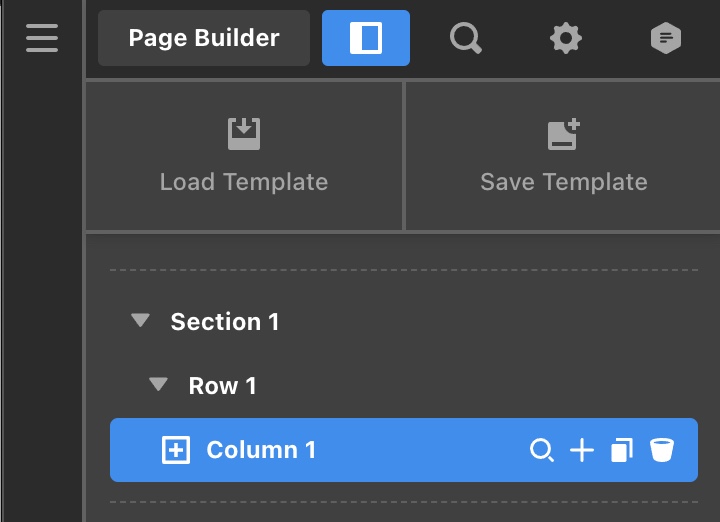Add element to Column 1 with plus icon
The height and width of the screenshot is (522, 720).
click(x=582, y=450)
